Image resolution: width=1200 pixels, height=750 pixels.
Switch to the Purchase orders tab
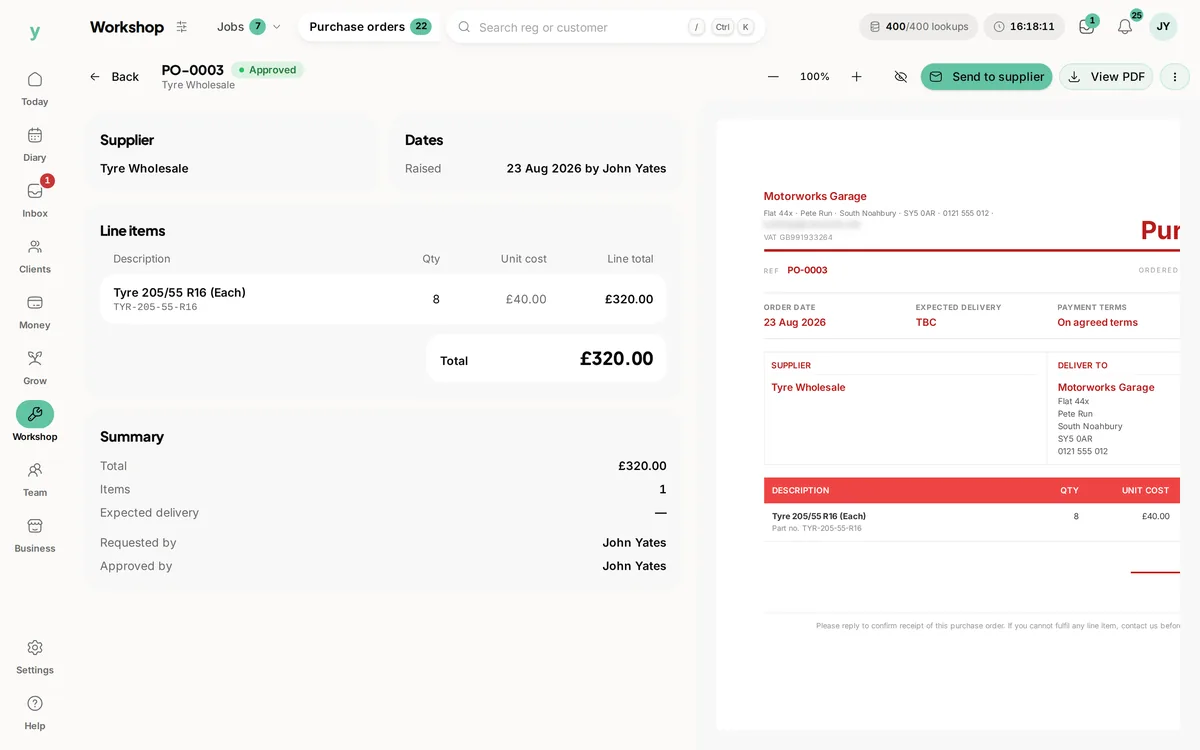pyautogui.click(x=370, y=27)
